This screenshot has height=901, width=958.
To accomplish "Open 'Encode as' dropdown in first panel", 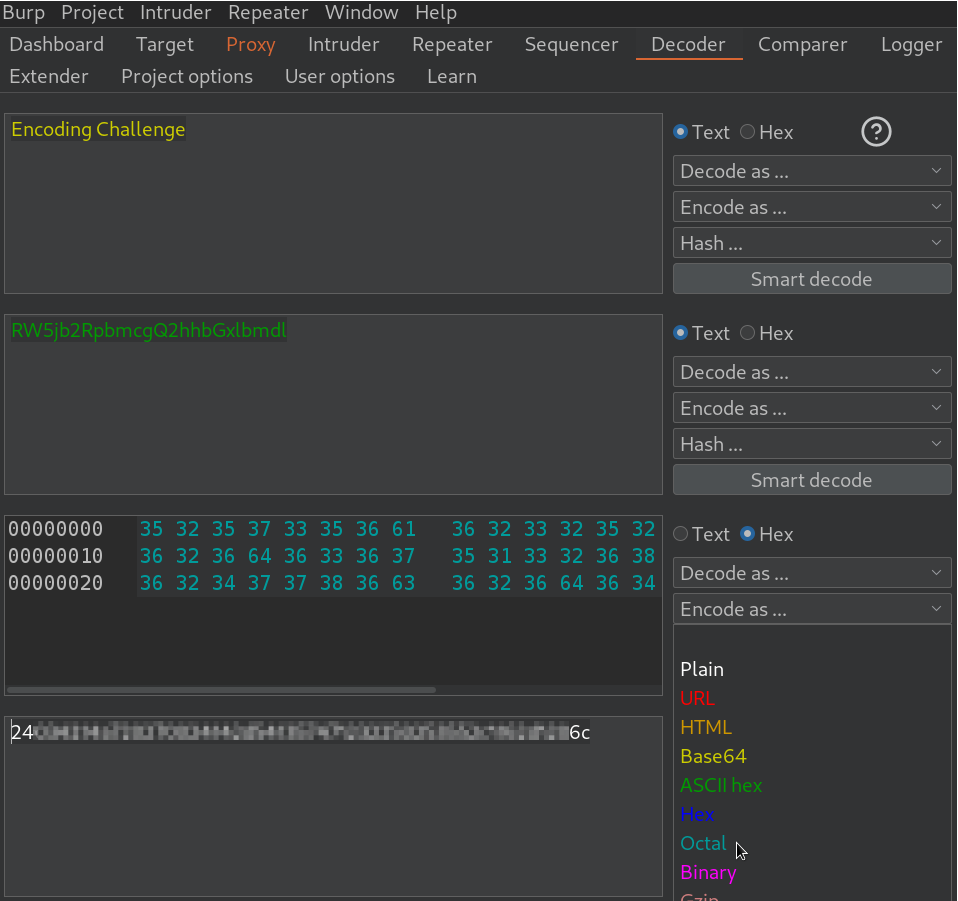I will pos(812,207).
